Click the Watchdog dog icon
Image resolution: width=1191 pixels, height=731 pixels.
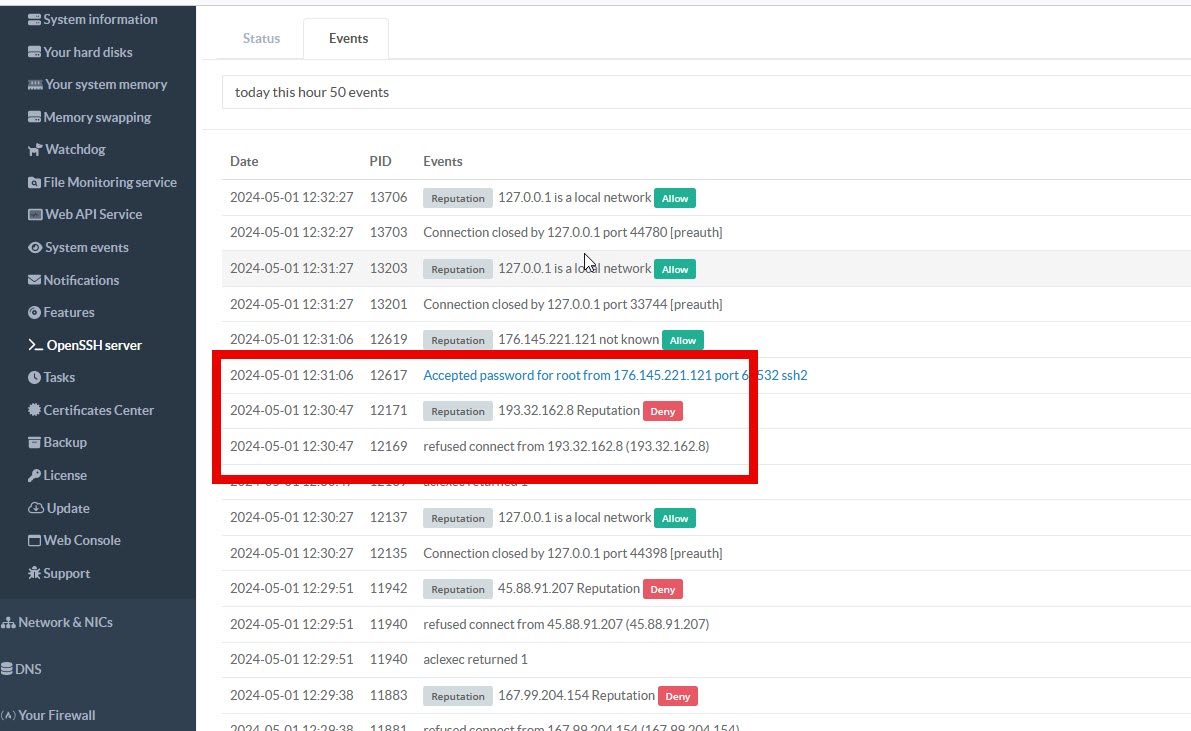pyautogui.click(x=35, y=150)
